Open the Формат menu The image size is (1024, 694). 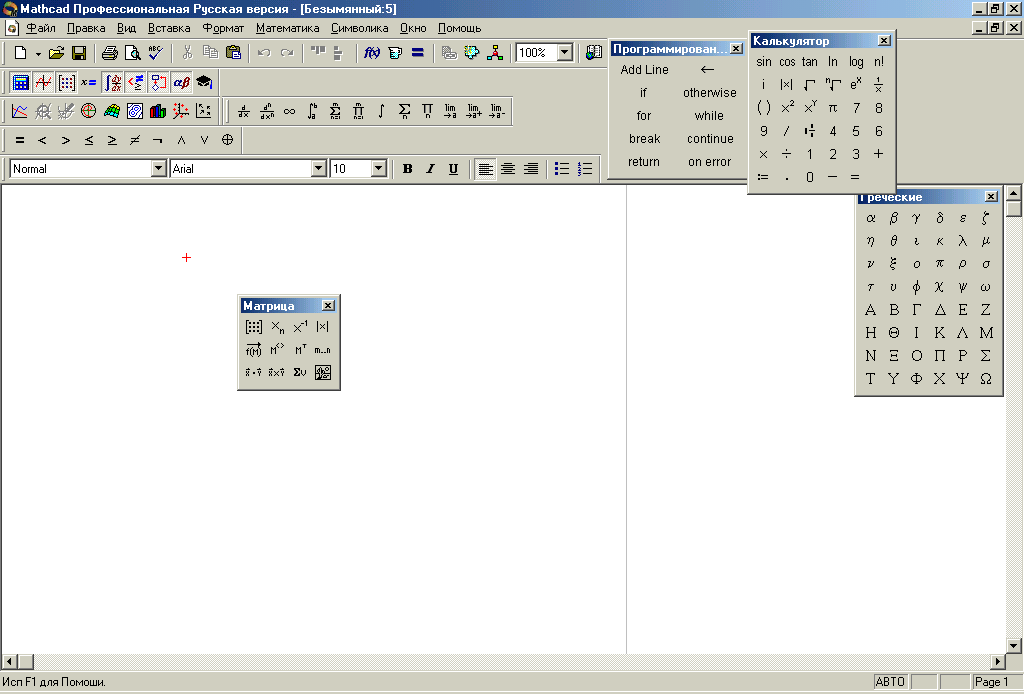tap(223, 28)
